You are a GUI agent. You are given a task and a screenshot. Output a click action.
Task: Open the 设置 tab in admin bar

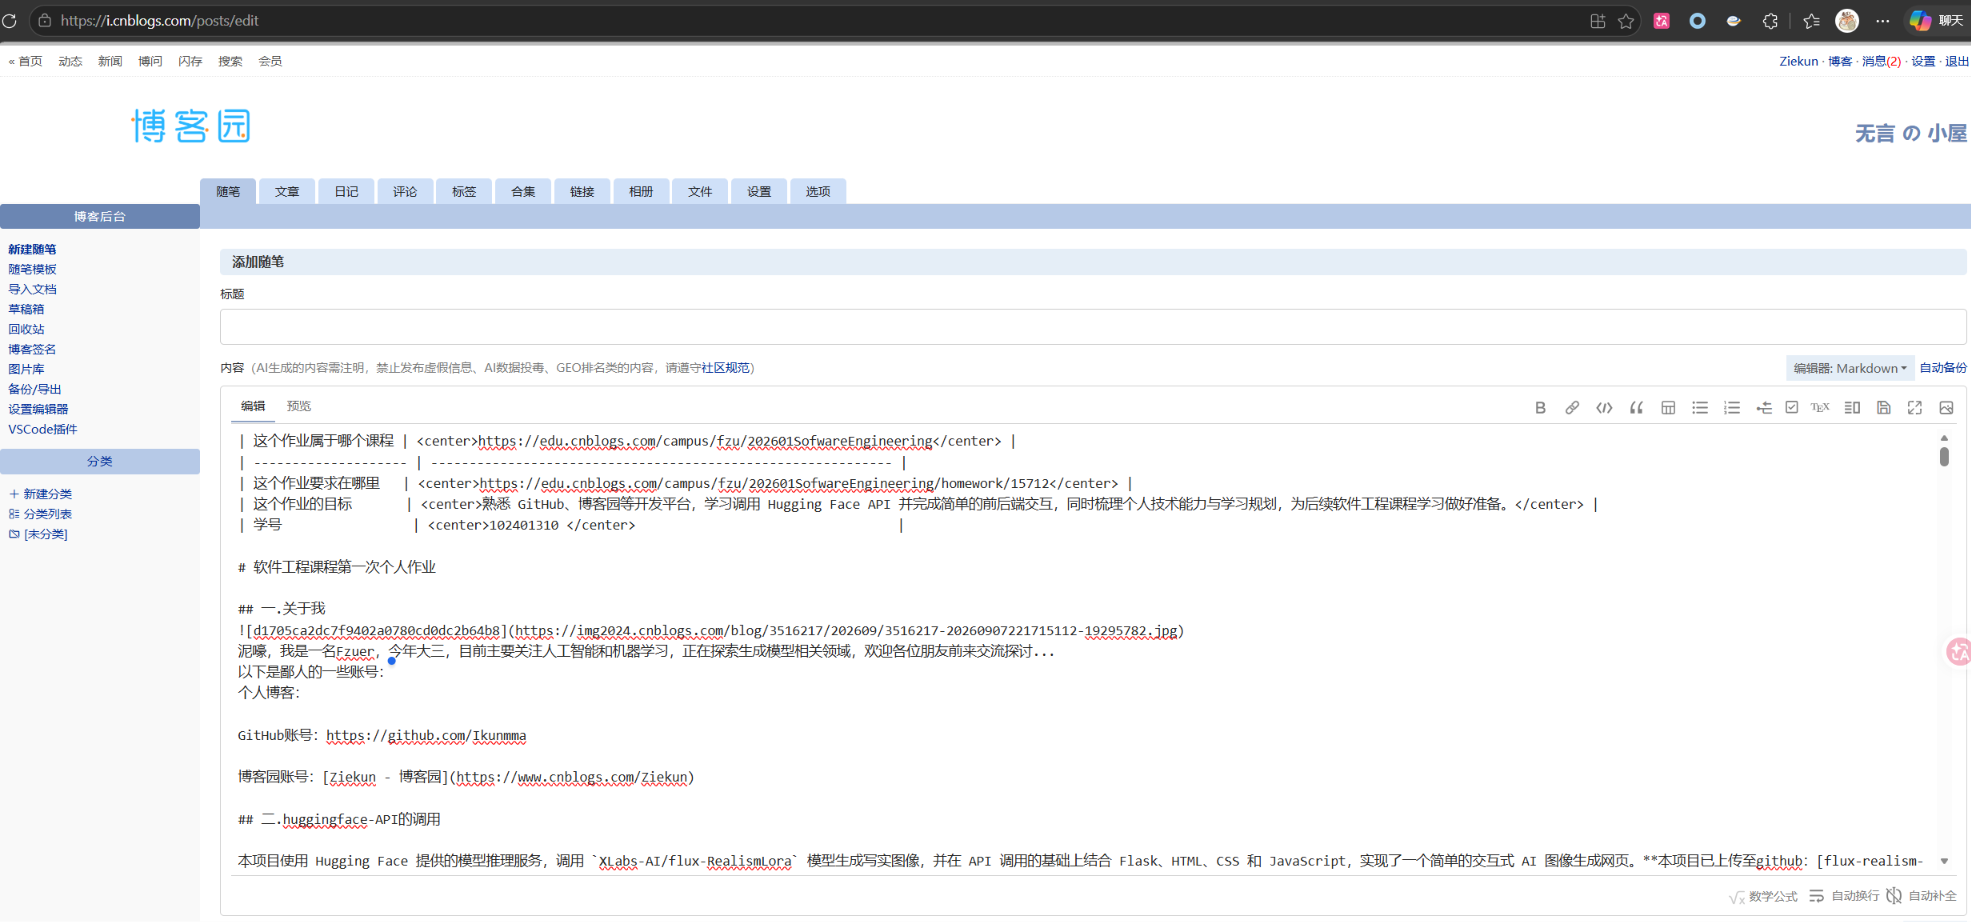(x=759, y=192)
